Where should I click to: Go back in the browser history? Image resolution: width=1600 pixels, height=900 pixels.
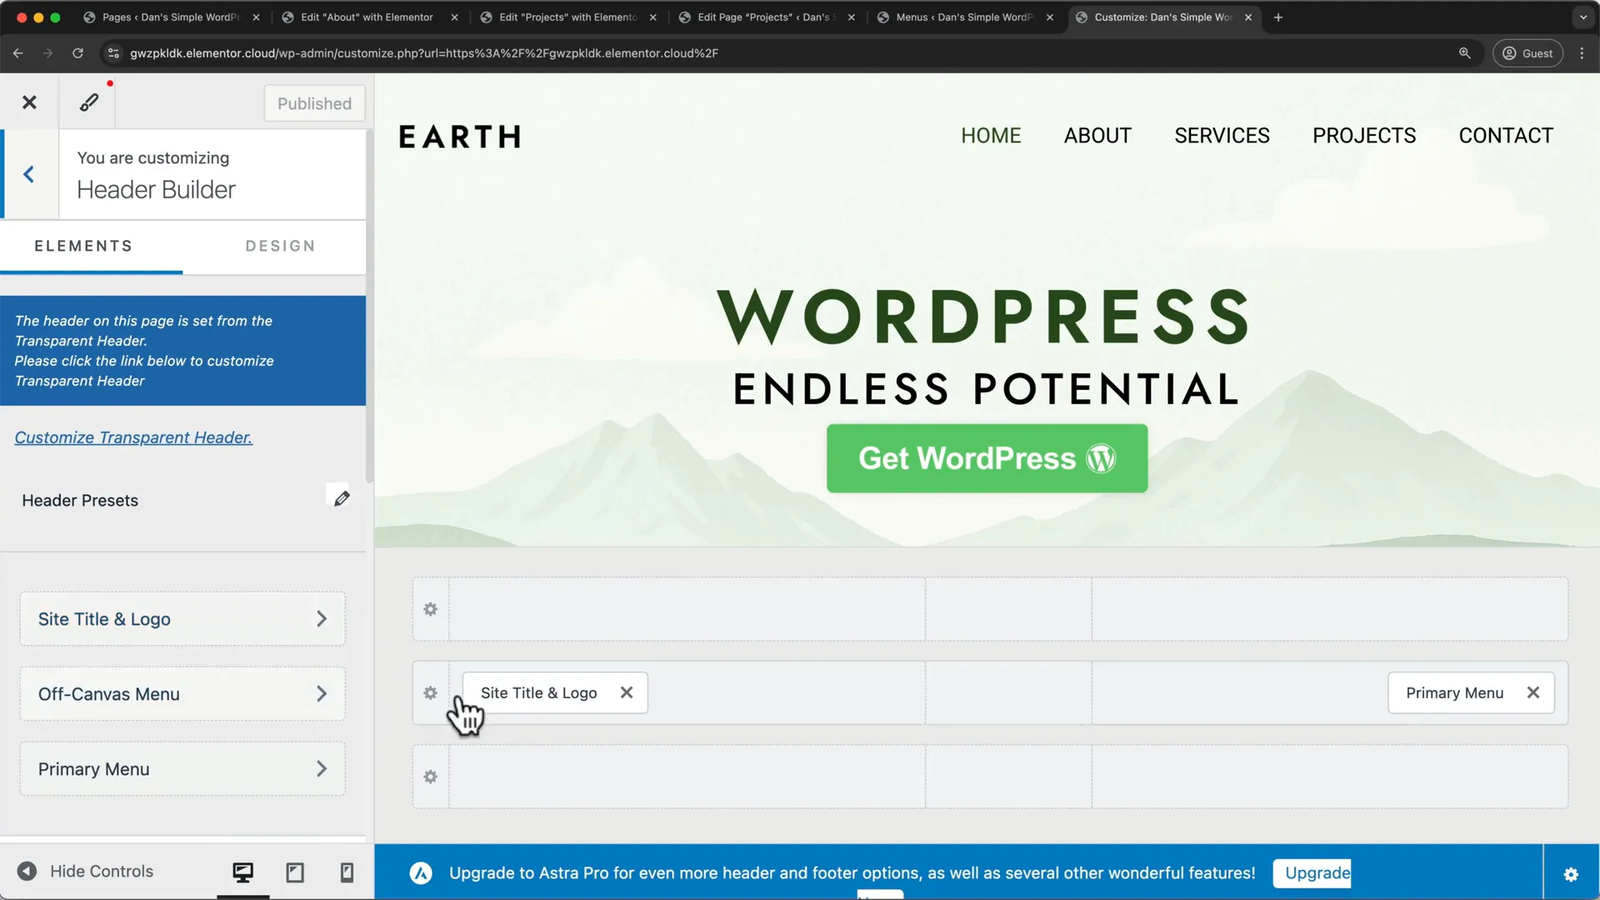(18, 53)
